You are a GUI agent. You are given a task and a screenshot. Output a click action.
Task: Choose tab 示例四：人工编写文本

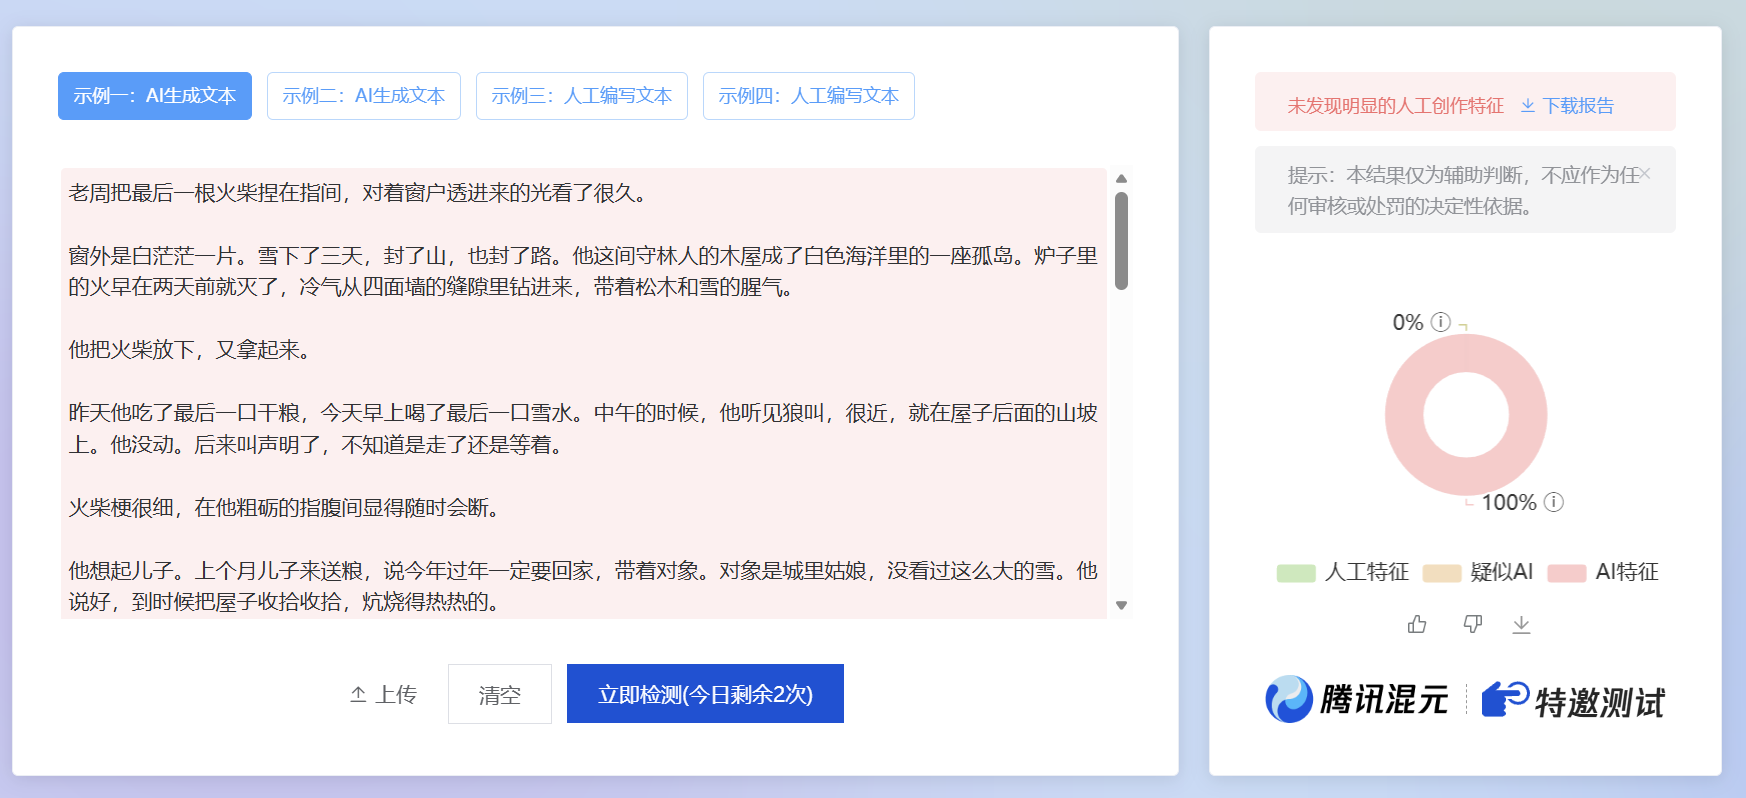pos(809,96)
